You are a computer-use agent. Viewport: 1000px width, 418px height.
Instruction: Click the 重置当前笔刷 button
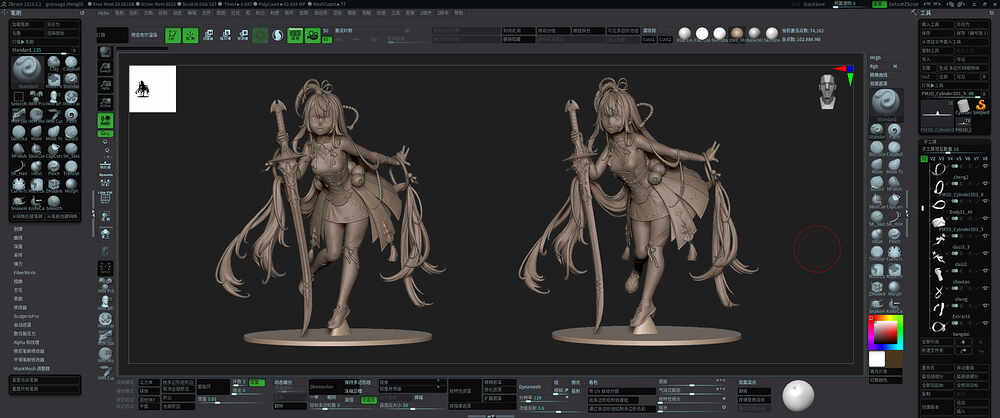click(x=45, y=379)
